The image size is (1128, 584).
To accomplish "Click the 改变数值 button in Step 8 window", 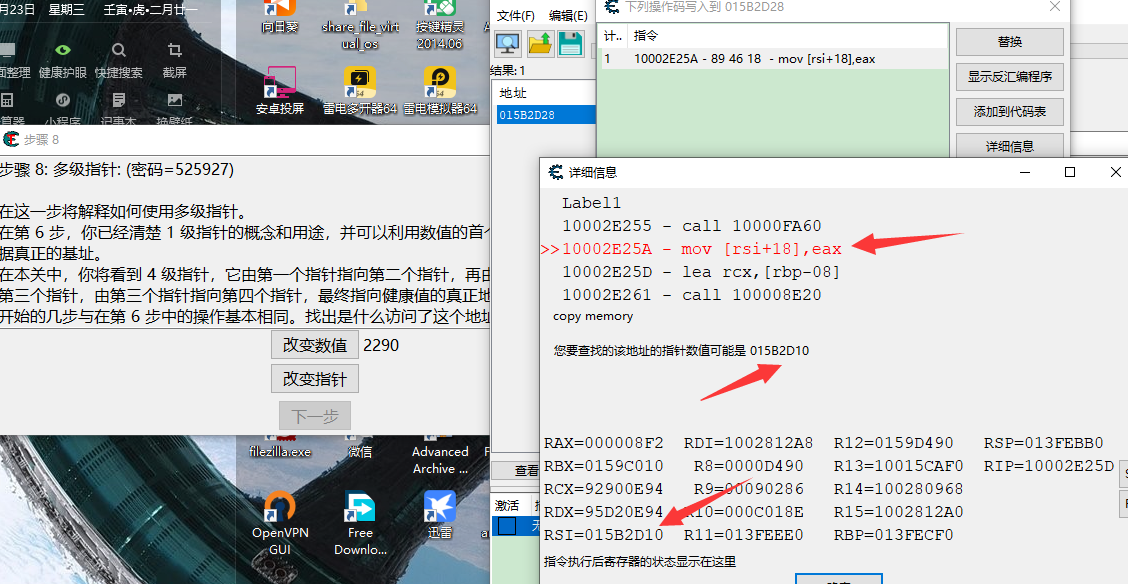I will click(x=314, y=345).
